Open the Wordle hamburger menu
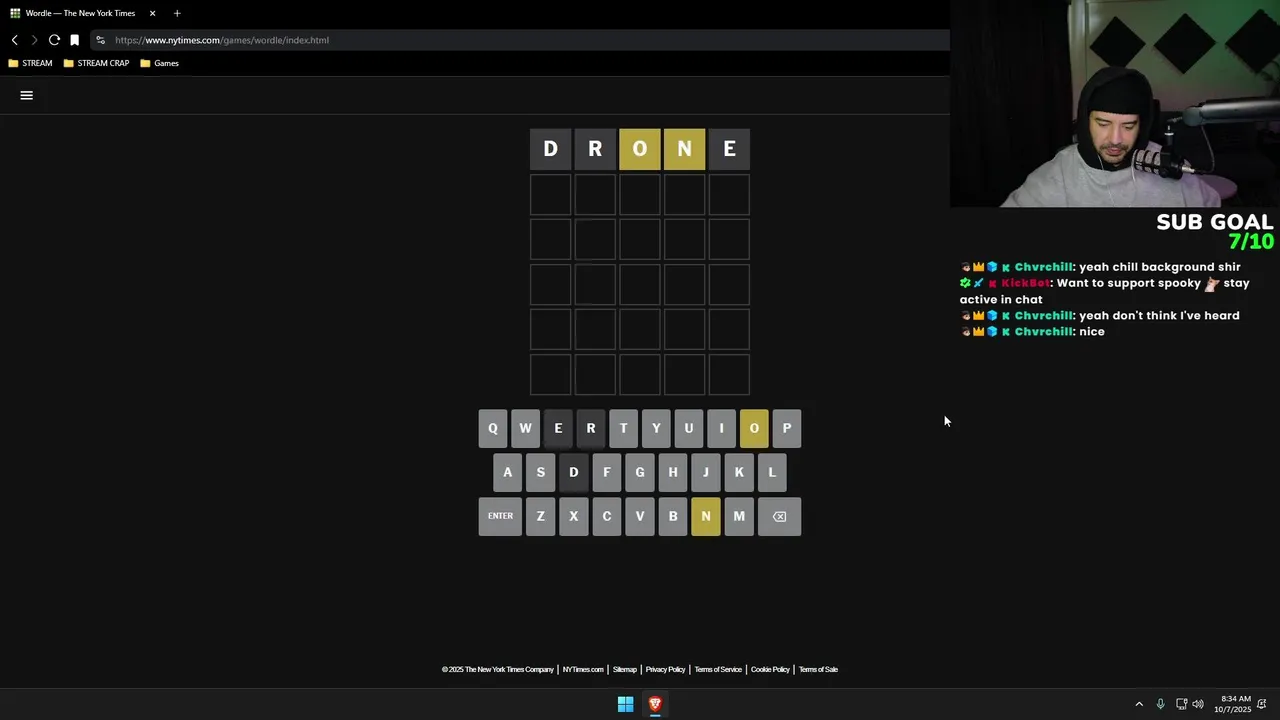1280x720 pixels. [27, 95]
